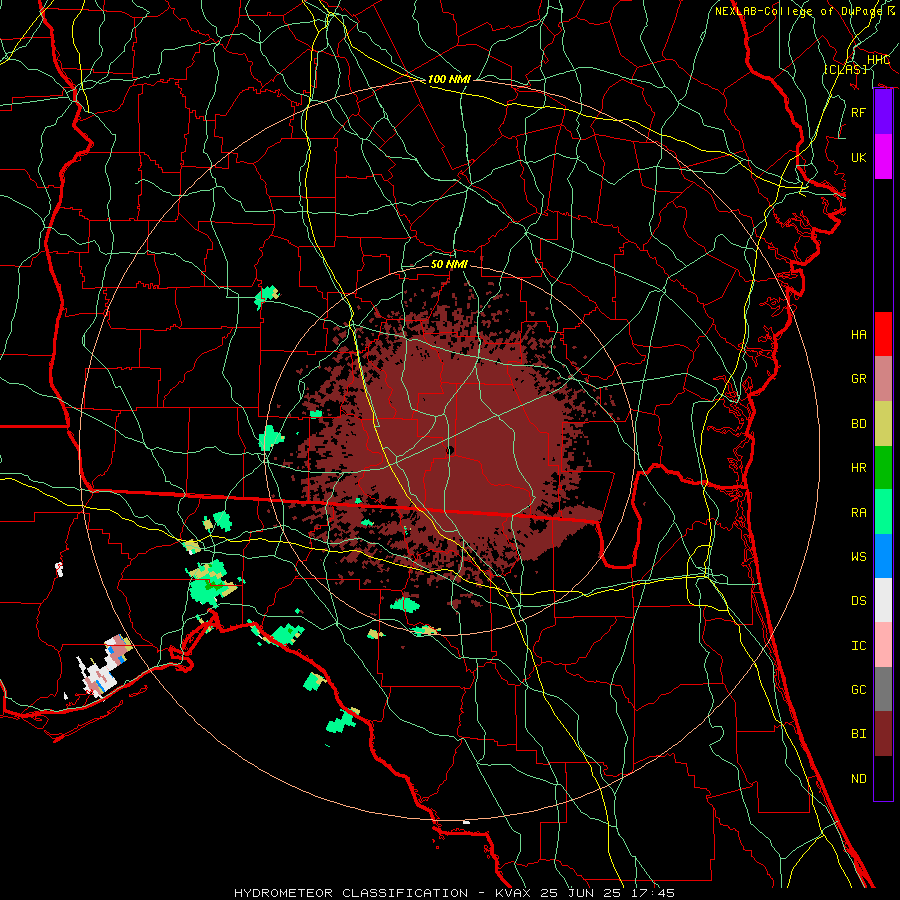Click the 'NEXLAB-College of DuPage' credit text

(798, 11)
